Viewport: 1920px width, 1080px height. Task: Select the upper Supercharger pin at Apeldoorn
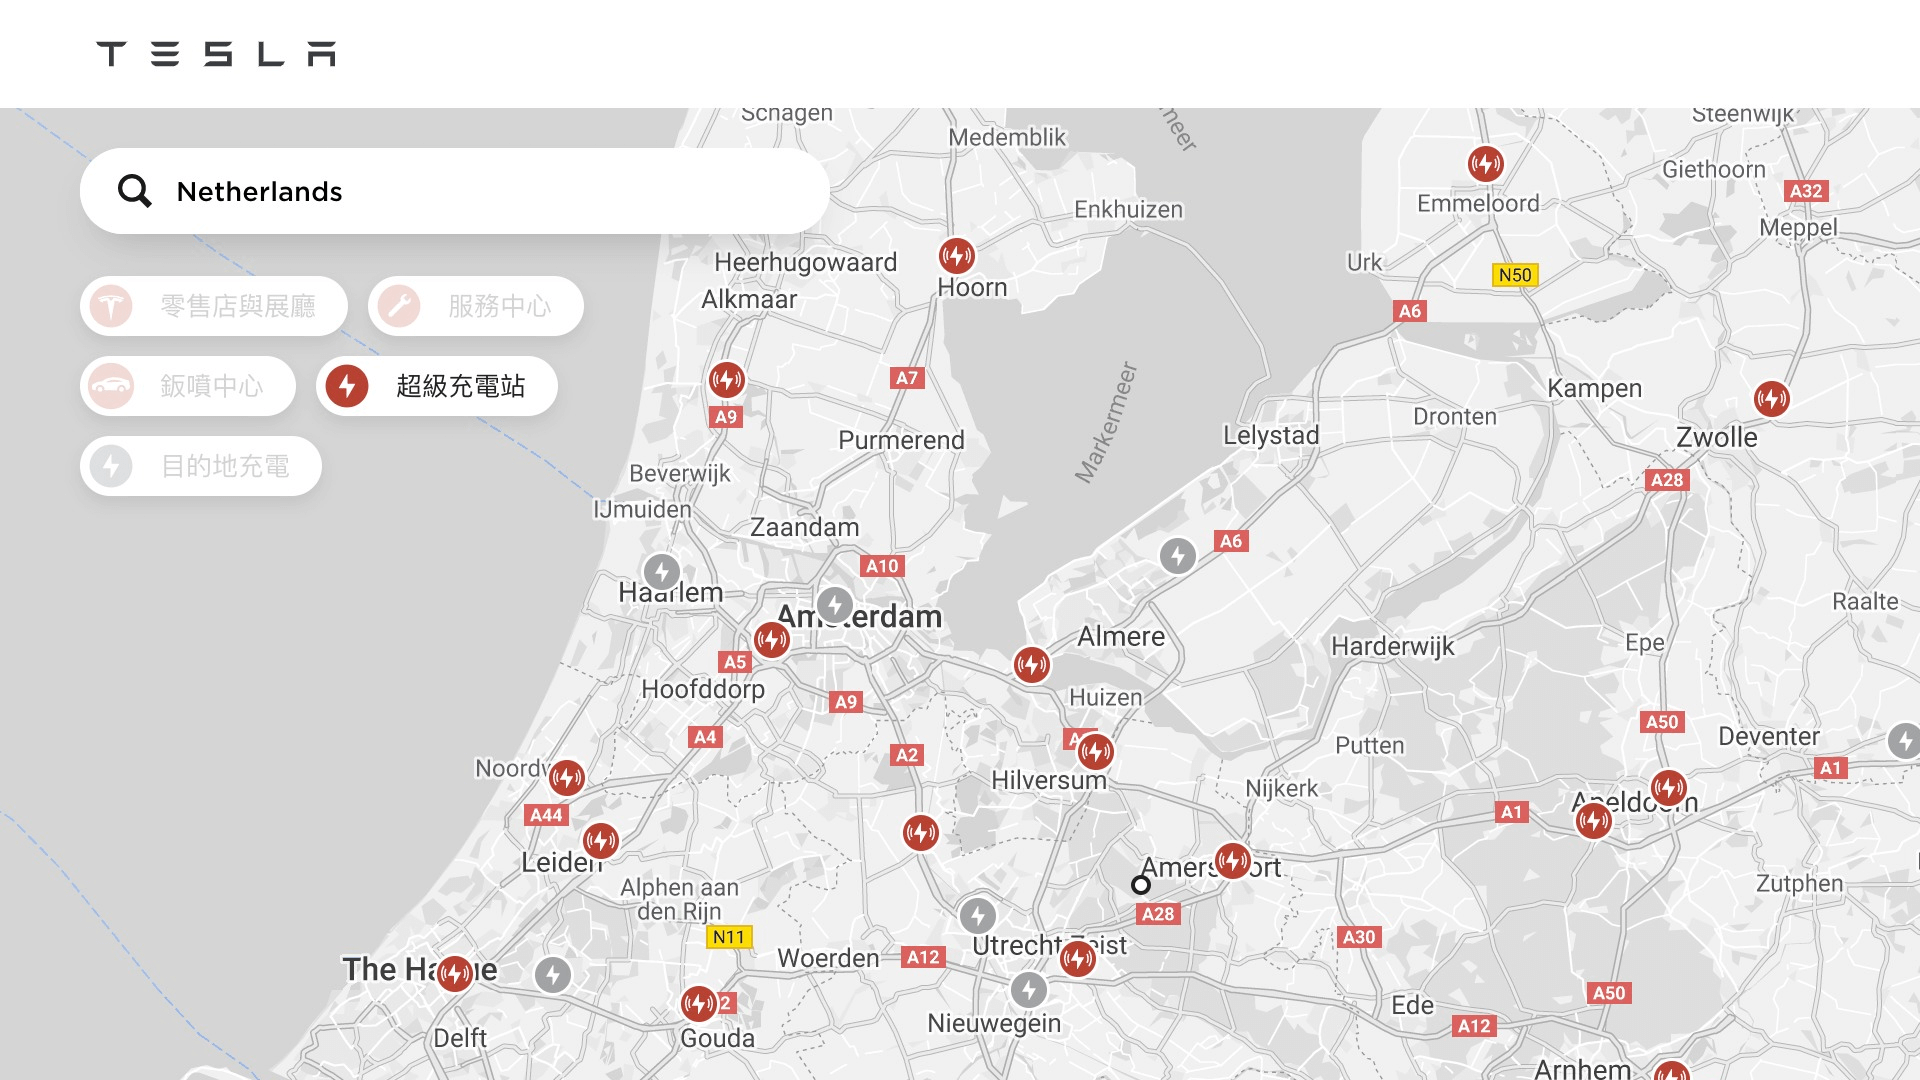pyautogui.click(x=1669, y=788)
